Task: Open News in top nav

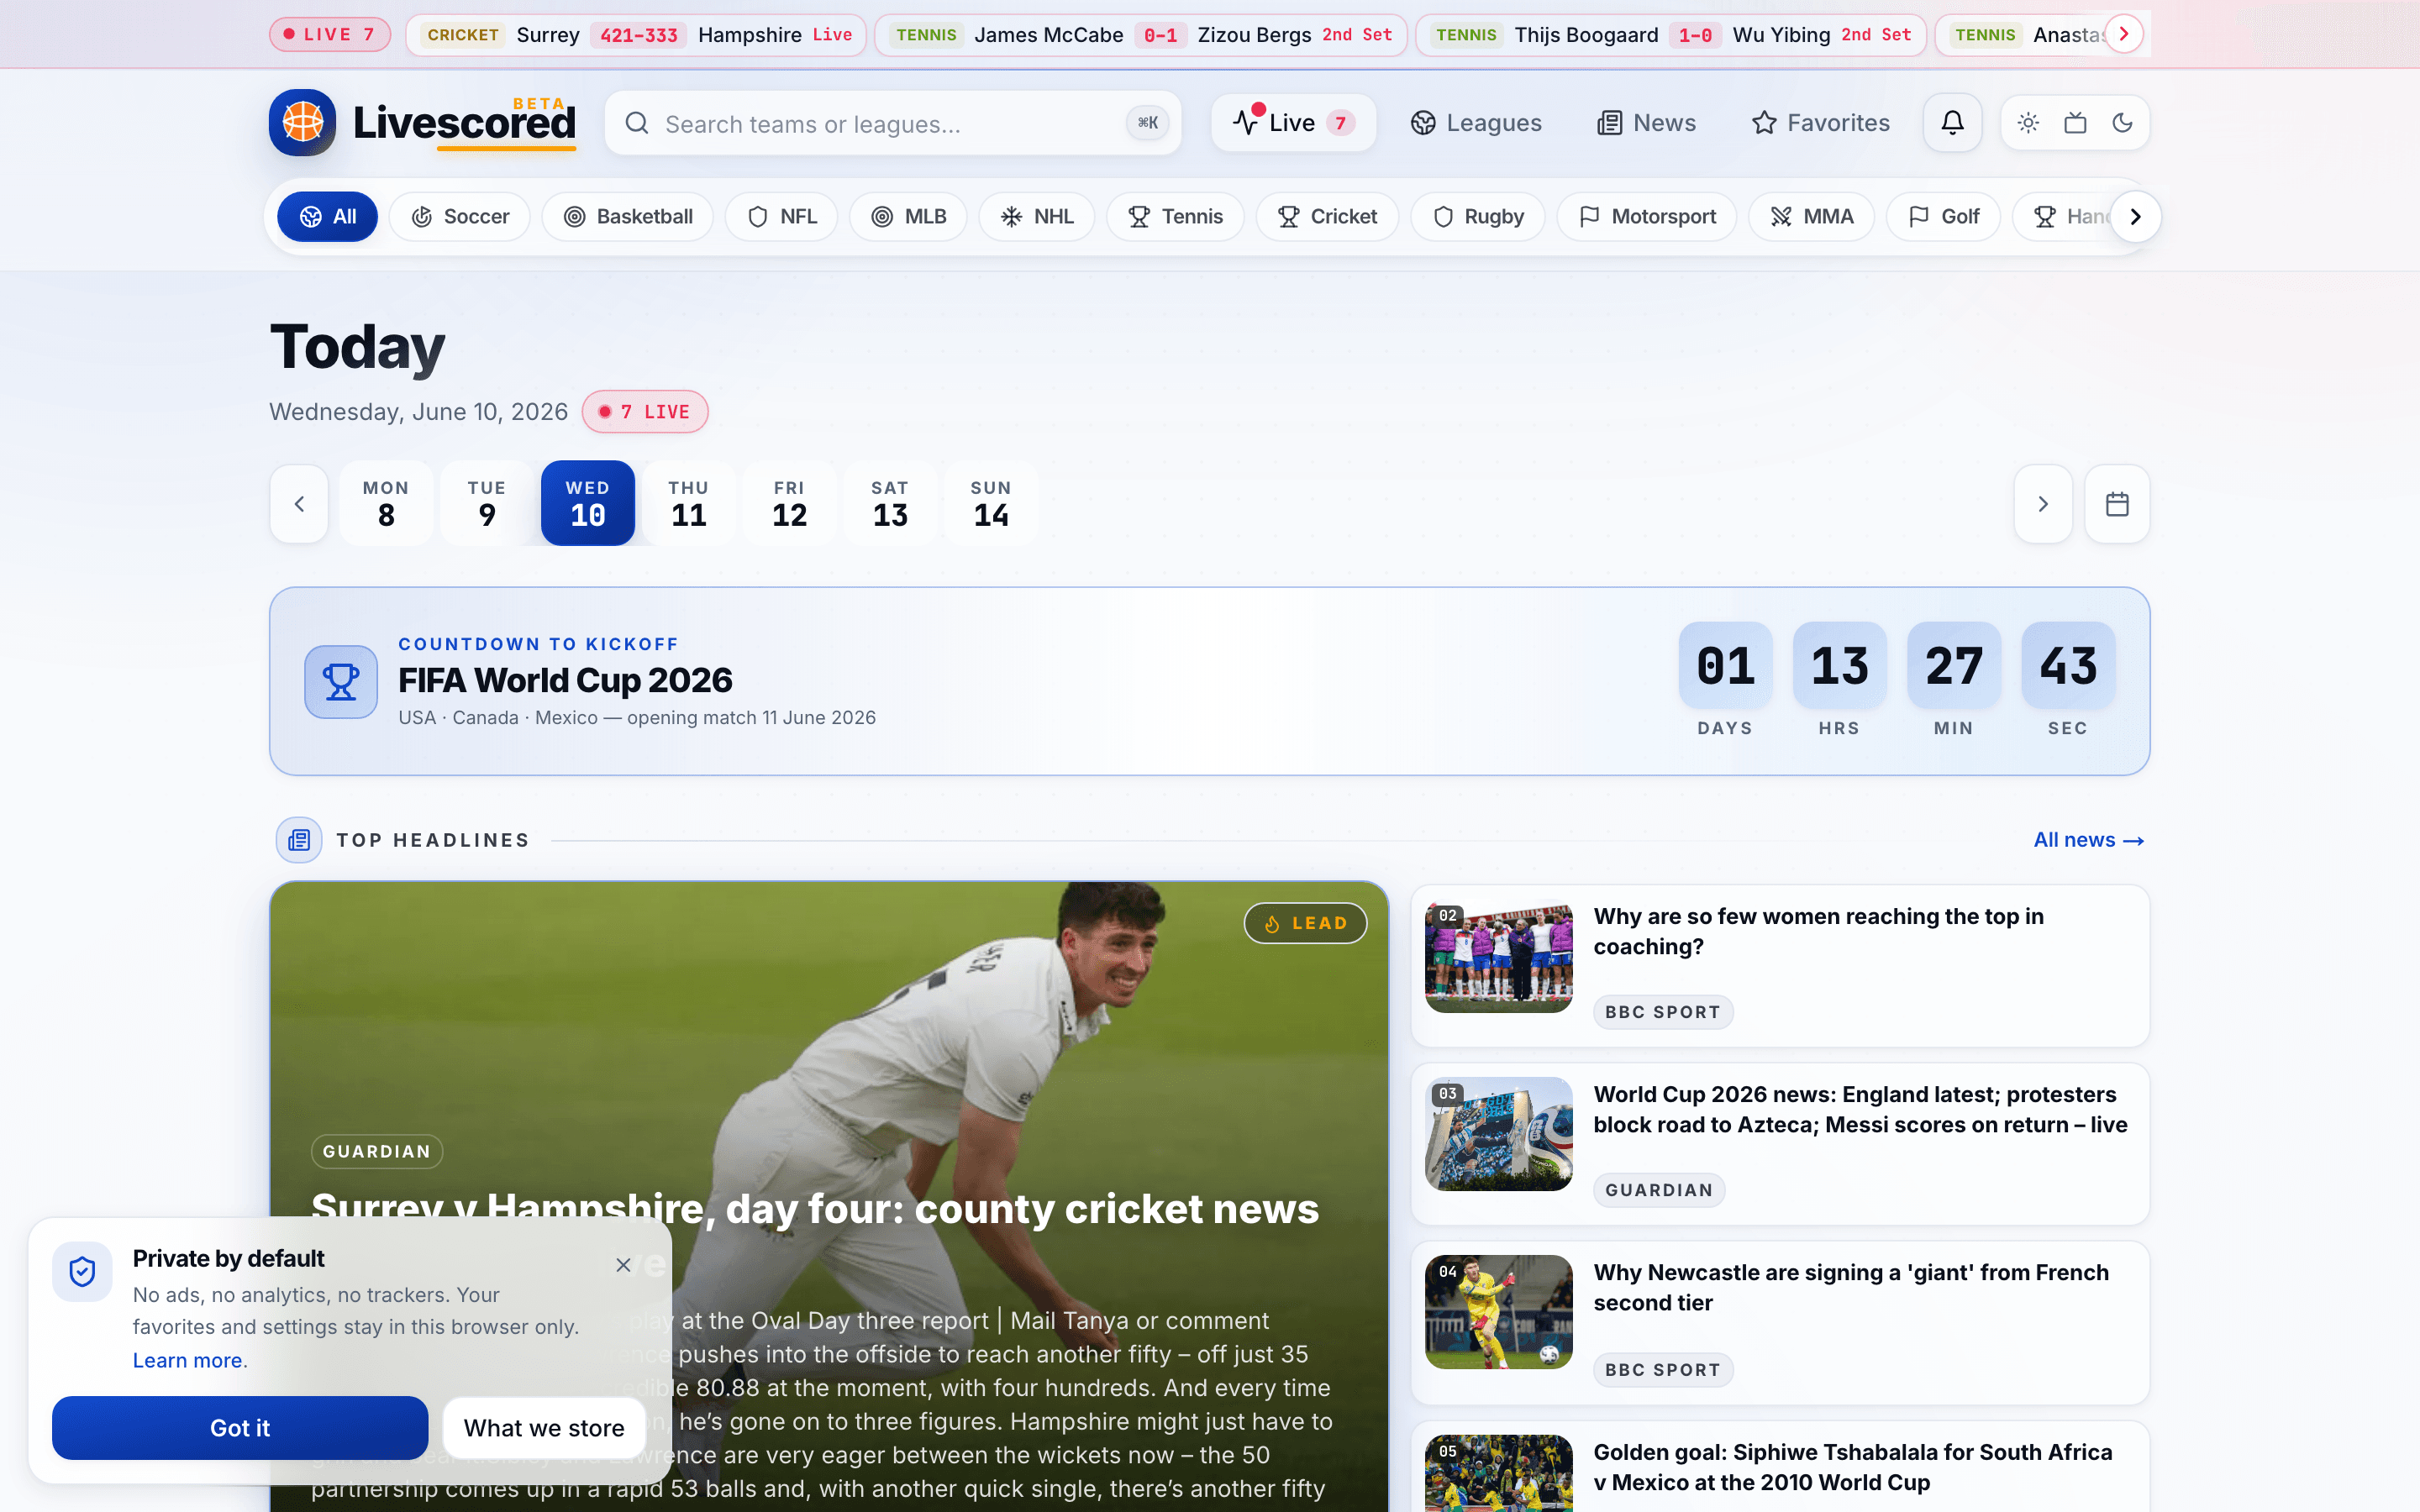Action: (x=1646, y=123)
